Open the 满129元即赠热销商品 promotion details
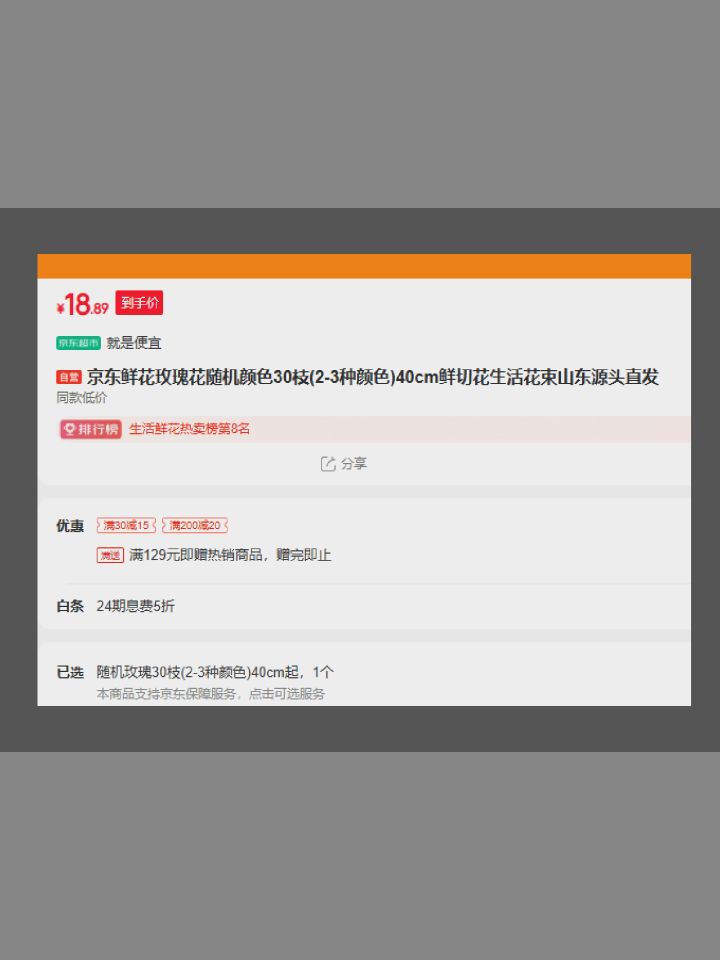Image resolution: width=720 pixels, height=960 pixels. [230, 555]
